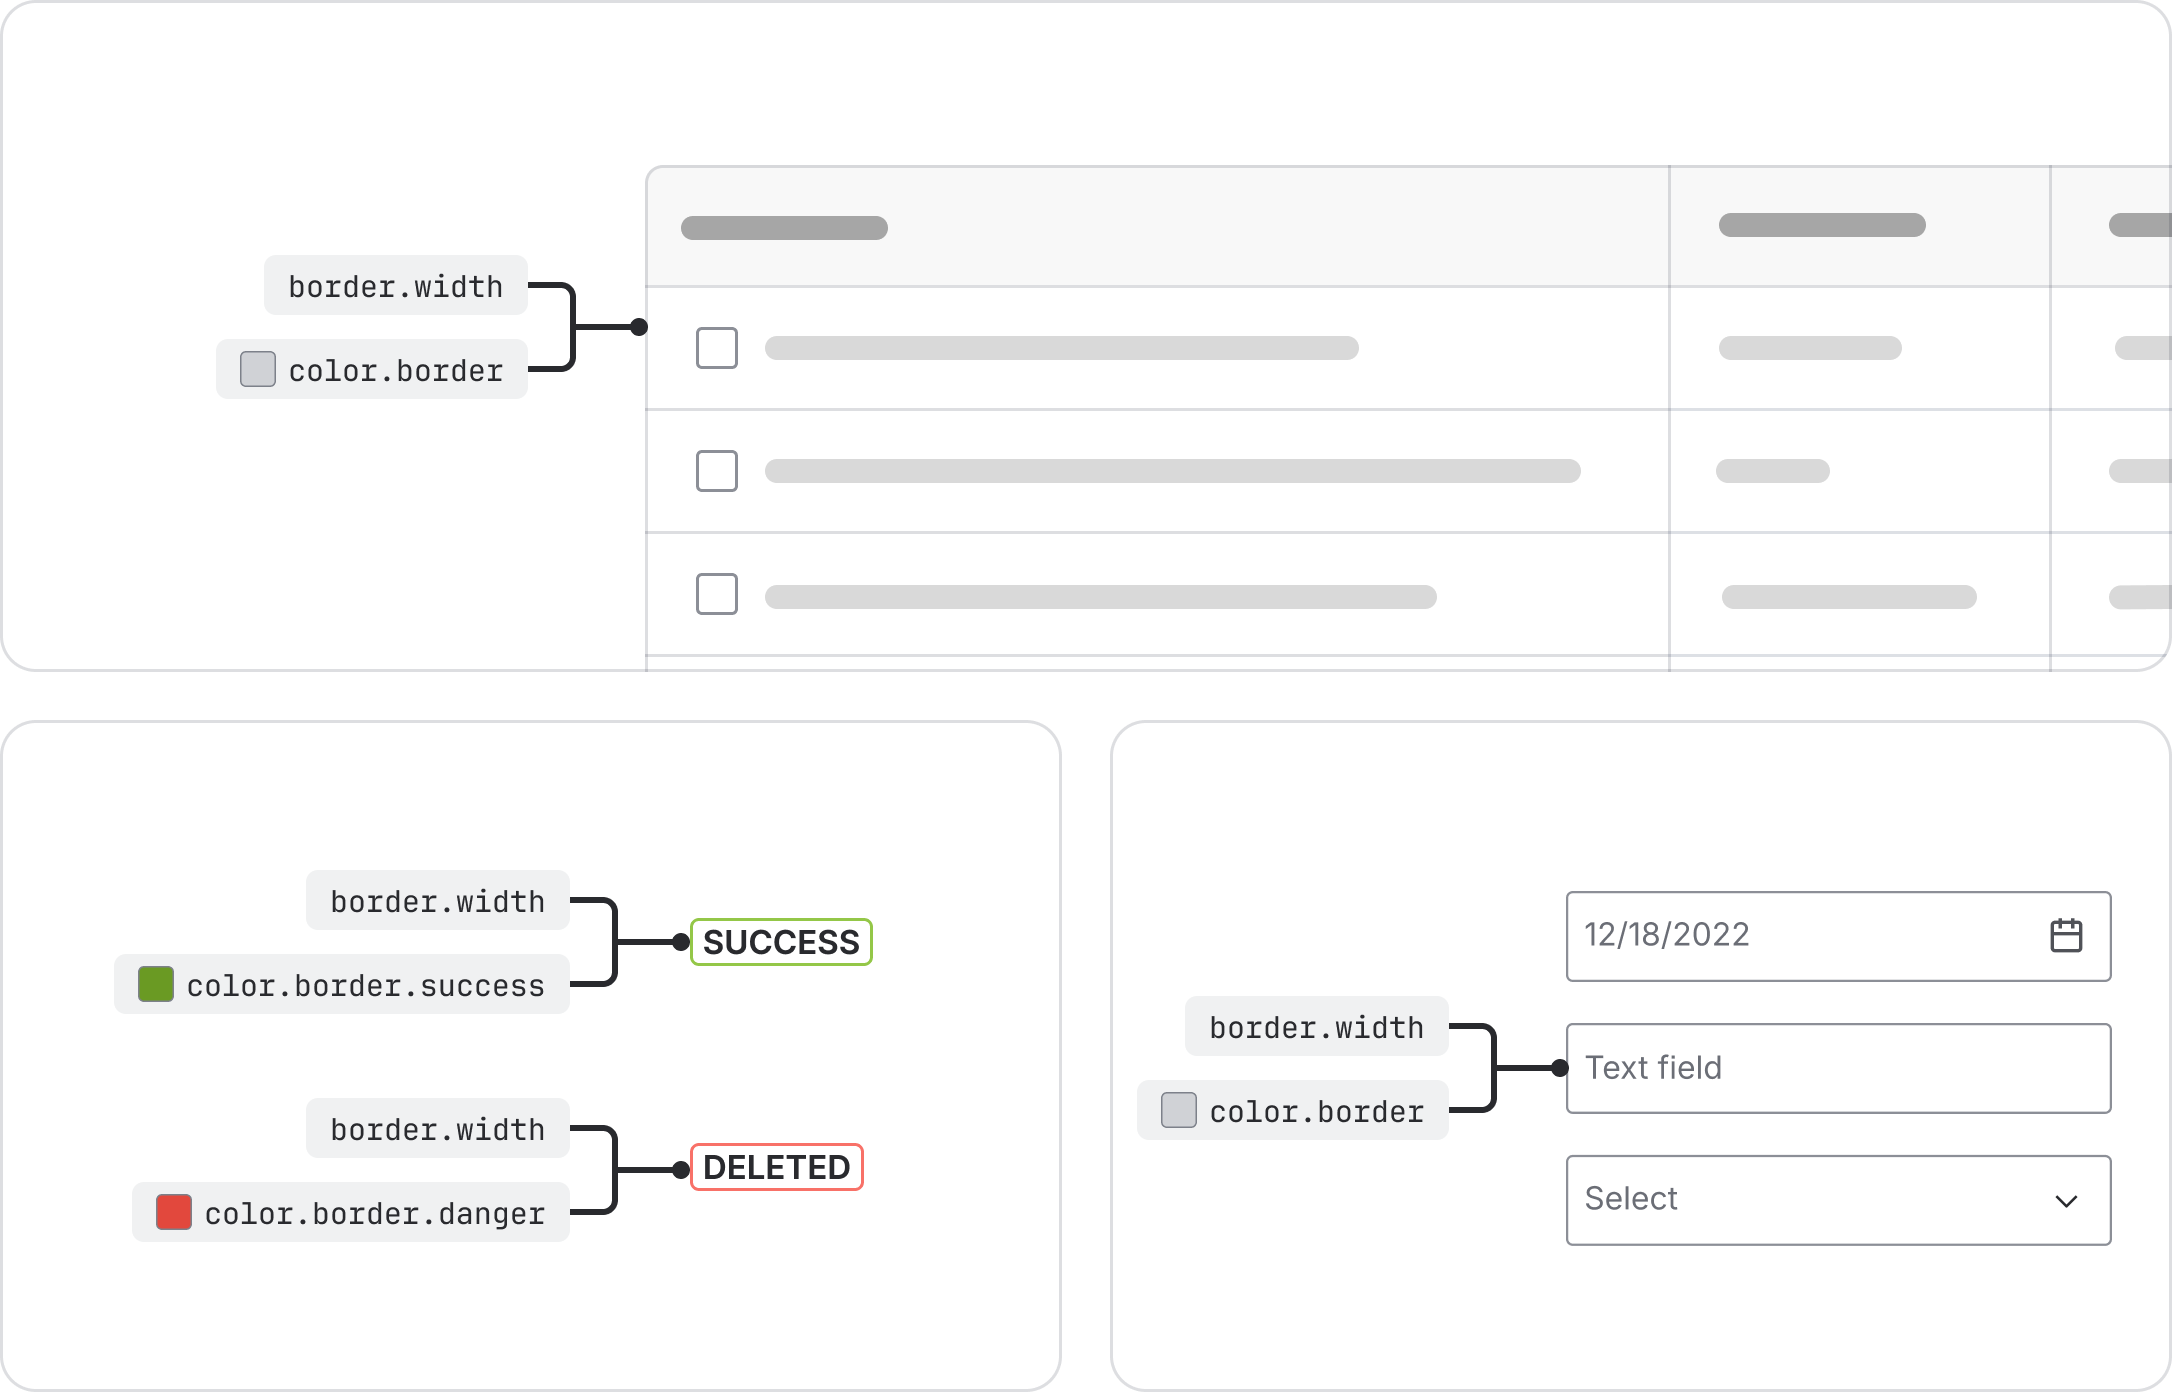Click the green color.border.success swatch
The image size is (2172, 1392).
click(x=156, y=984)
